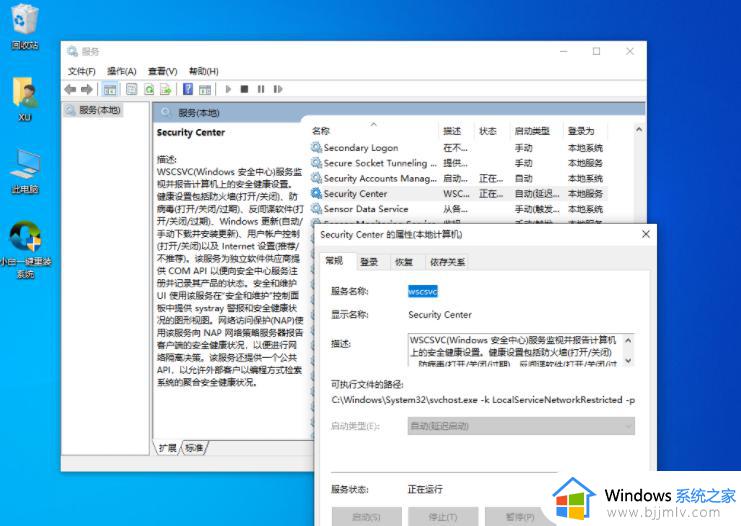
Task: Click 手动(触发... cell in Sensor Data Service row
Action: point(537,208)
